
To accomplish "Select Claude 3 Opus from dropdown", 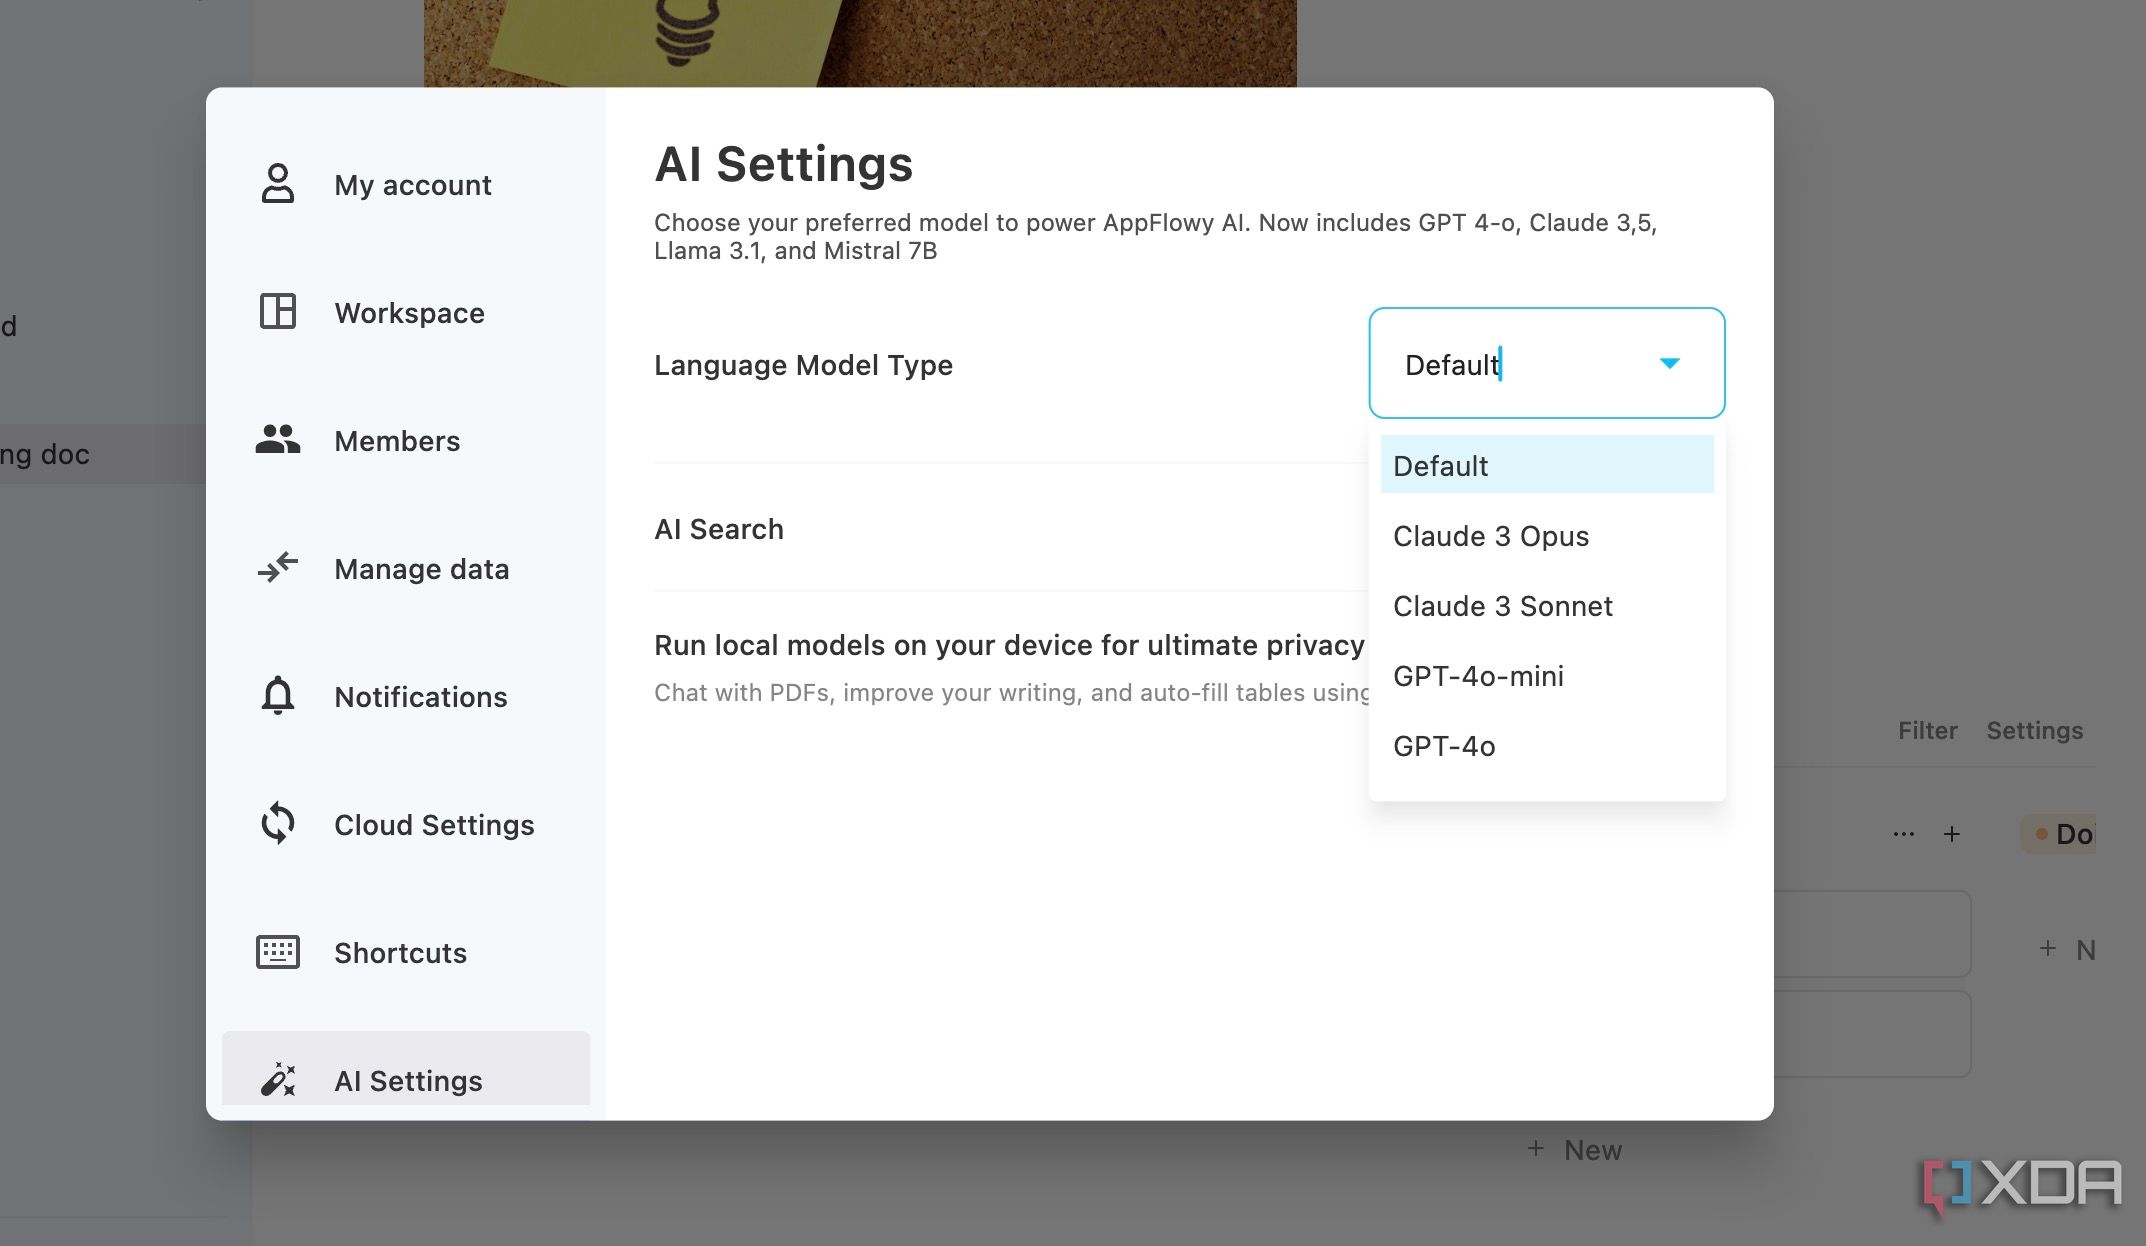I will coord(1490,535).
